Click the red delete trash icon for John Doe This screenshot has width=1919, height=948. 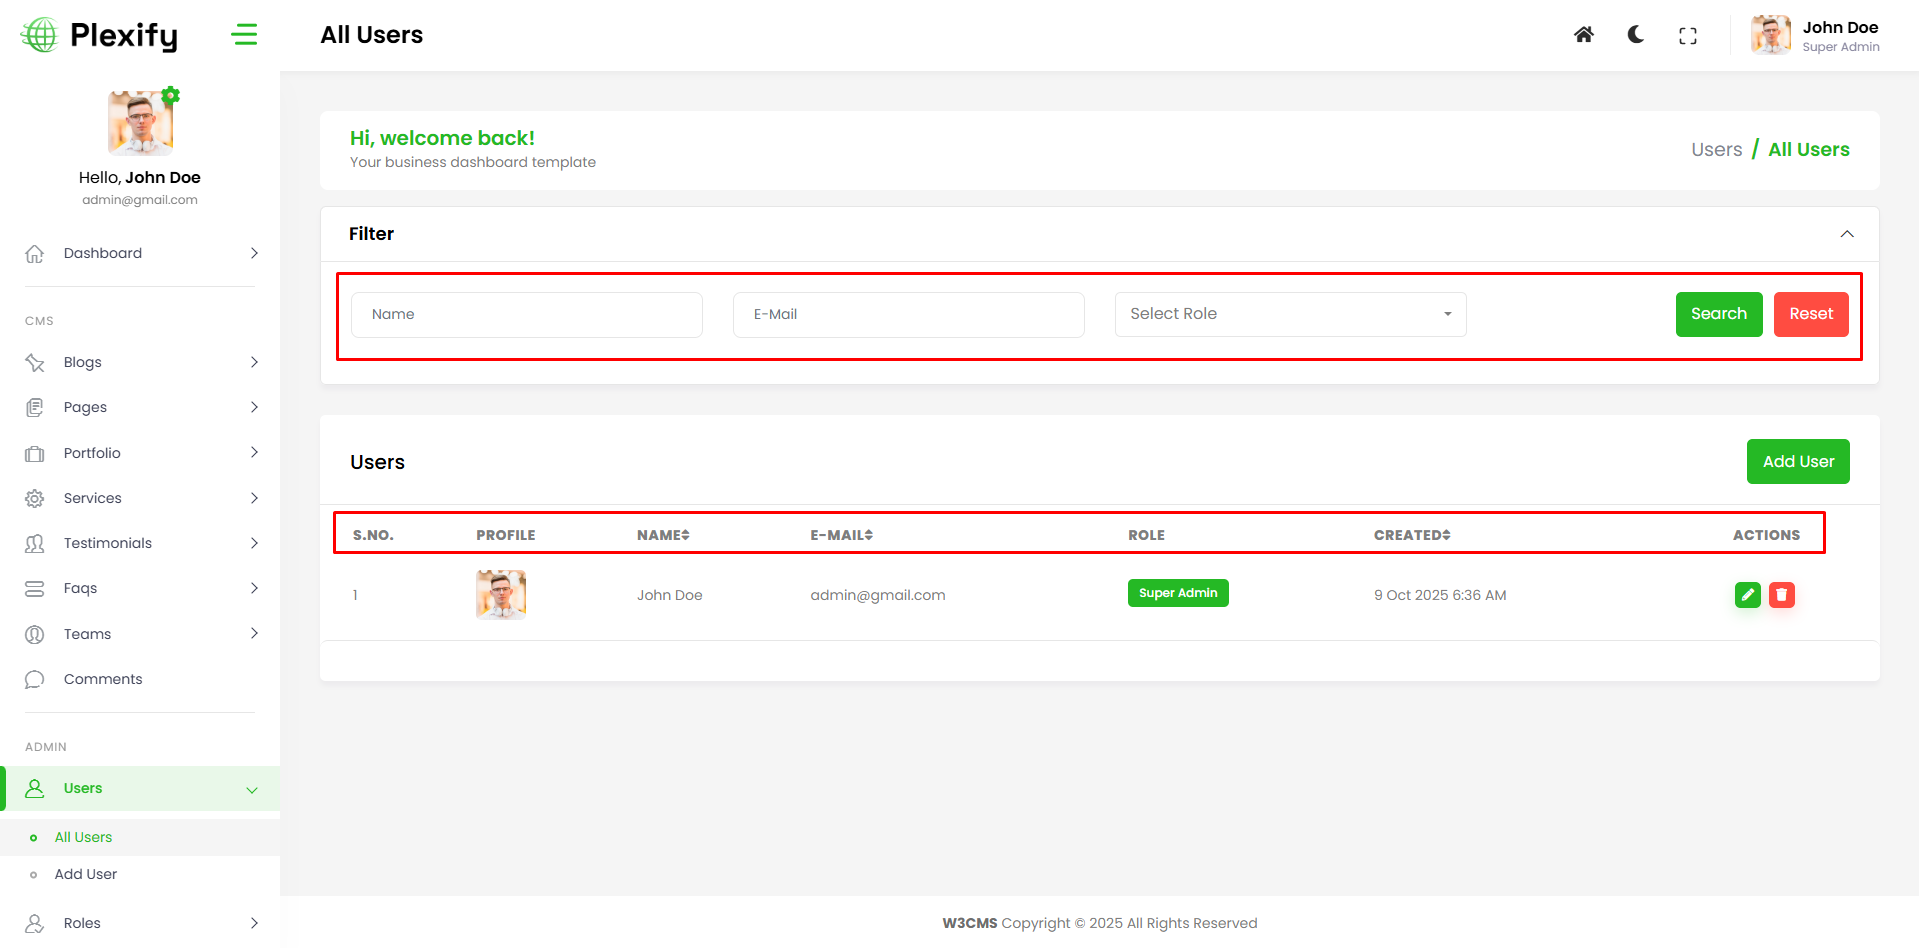point(1781,595)
